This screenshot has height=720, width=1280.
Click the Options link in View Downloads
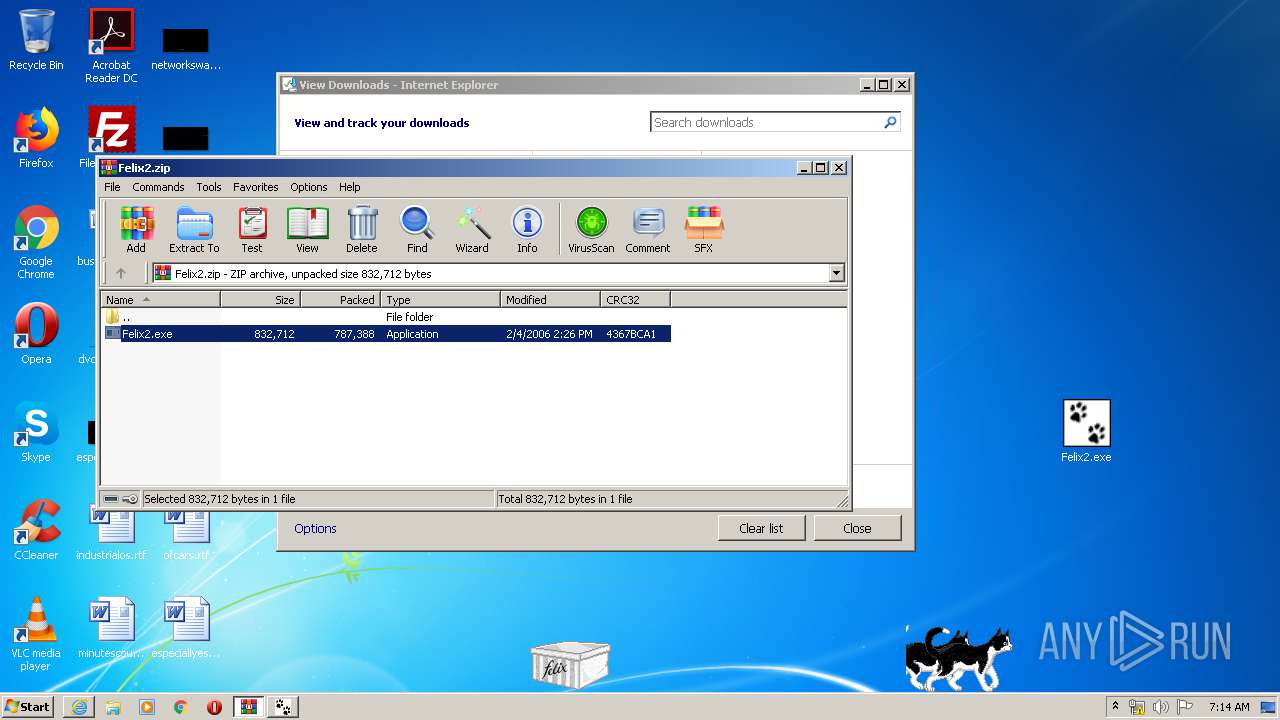315,528
